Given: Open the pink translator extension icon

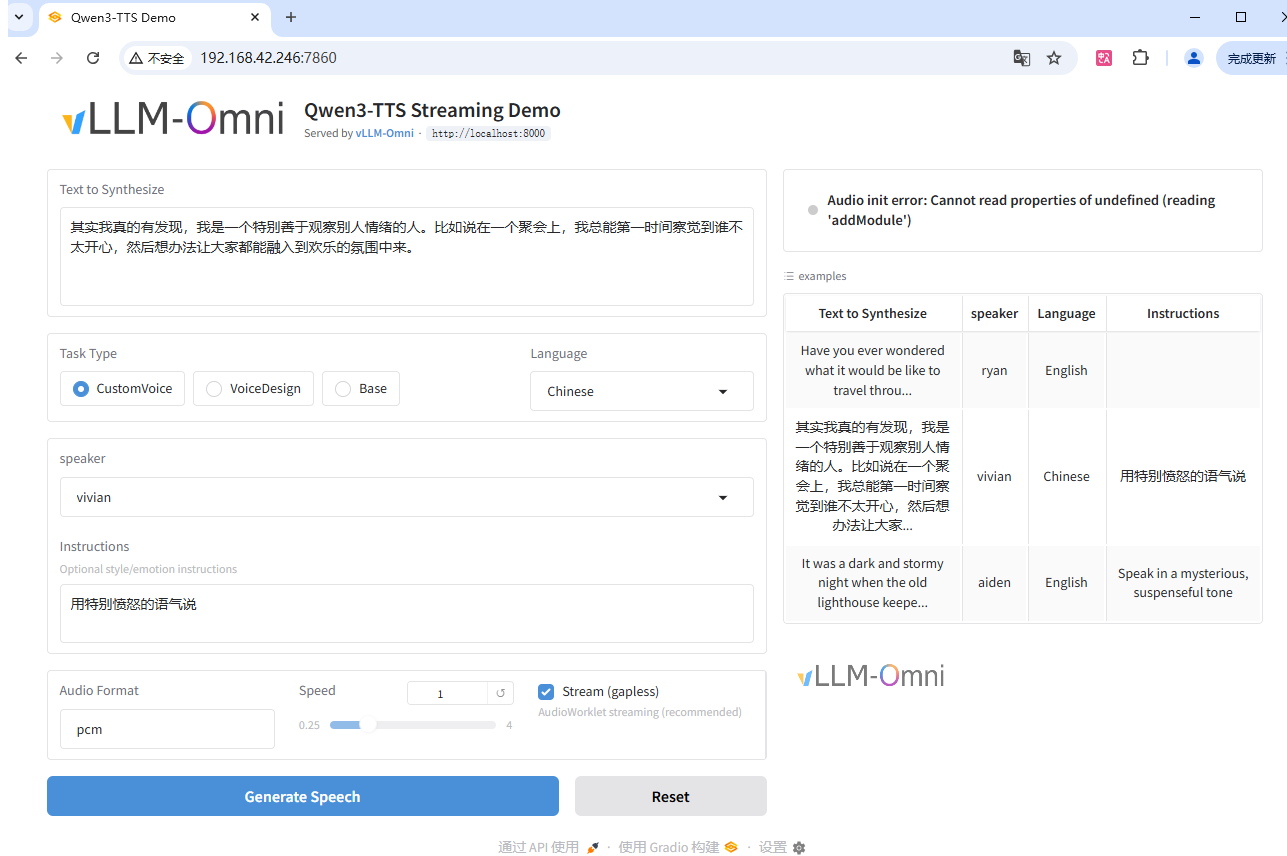Looking at the screenshot, I should (x=1104, y=58).
